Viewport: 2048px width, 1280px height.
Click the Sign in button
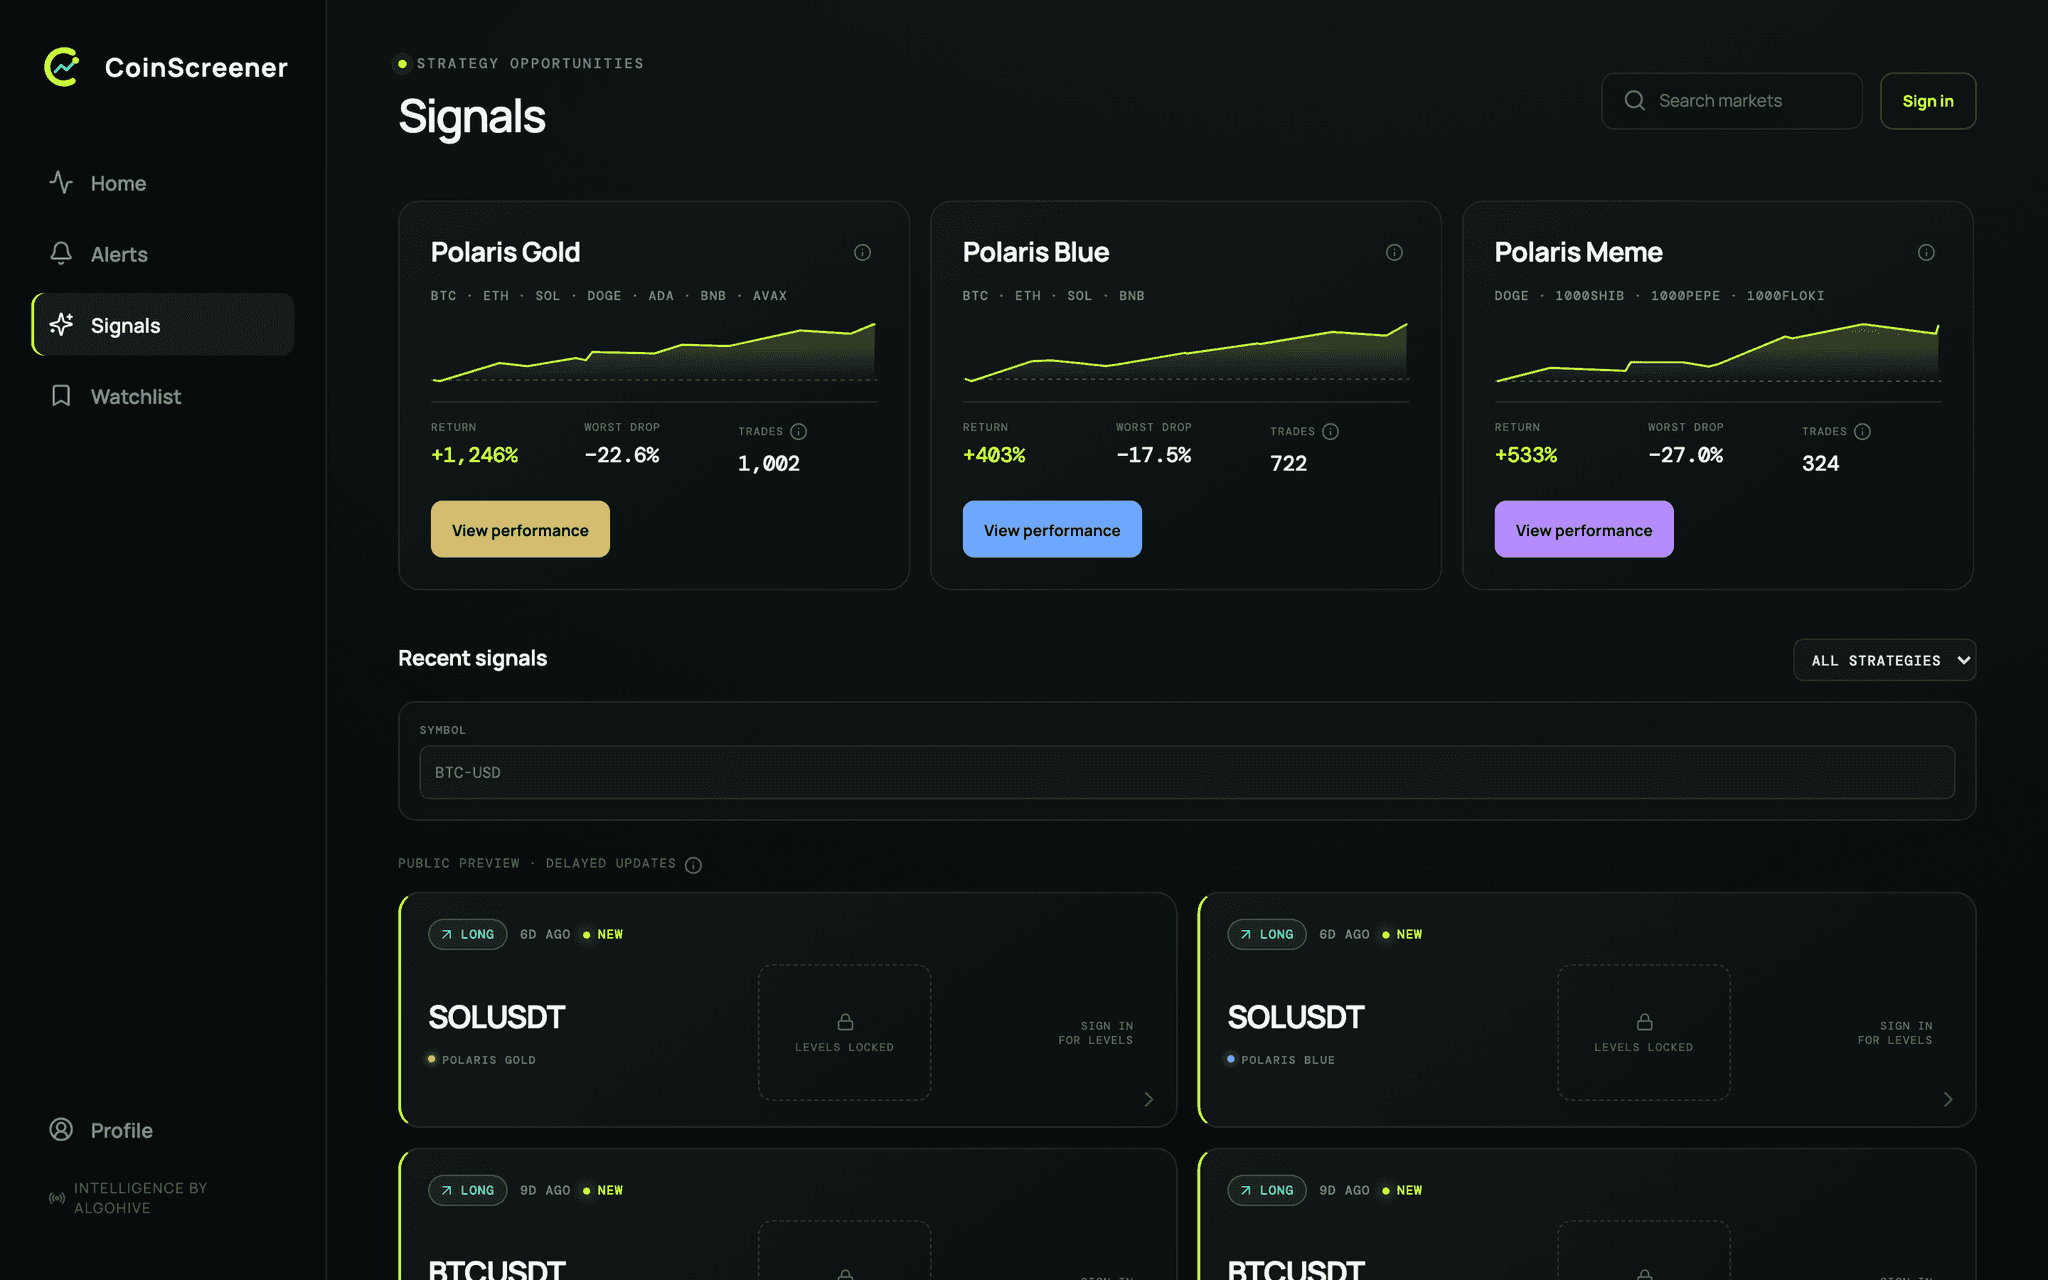click(x=1927, y=101)
